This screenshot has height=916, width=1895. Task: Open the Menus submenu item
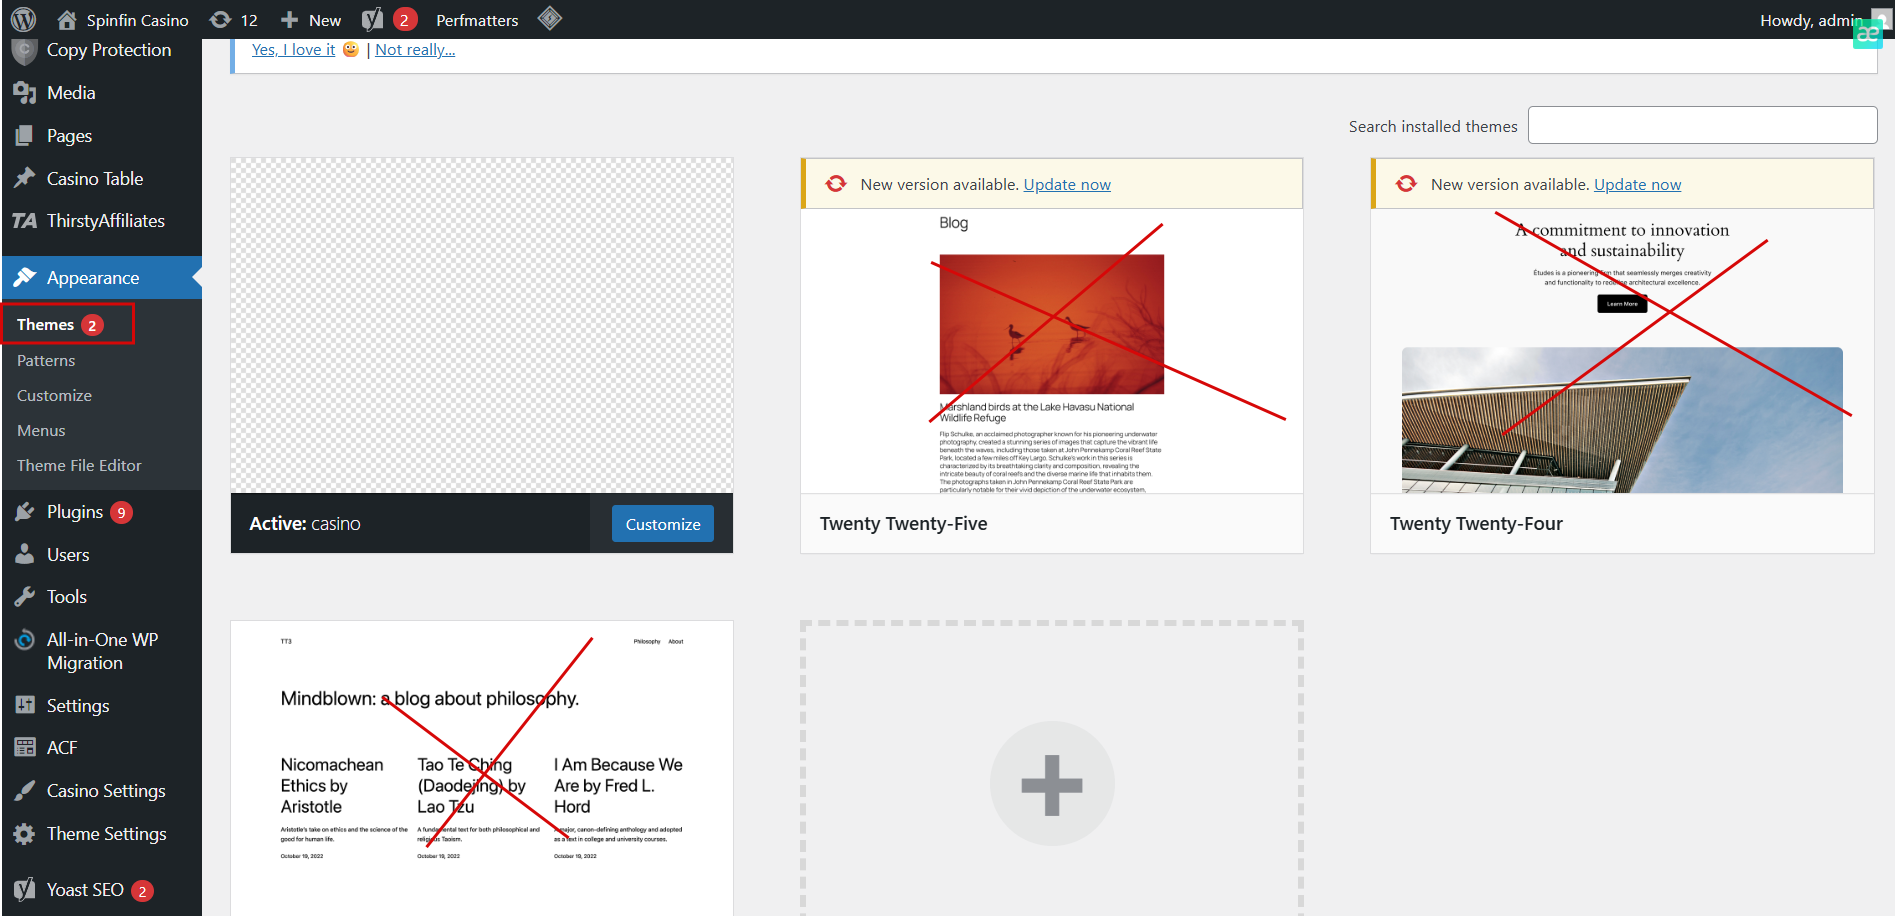coord(41,430)
